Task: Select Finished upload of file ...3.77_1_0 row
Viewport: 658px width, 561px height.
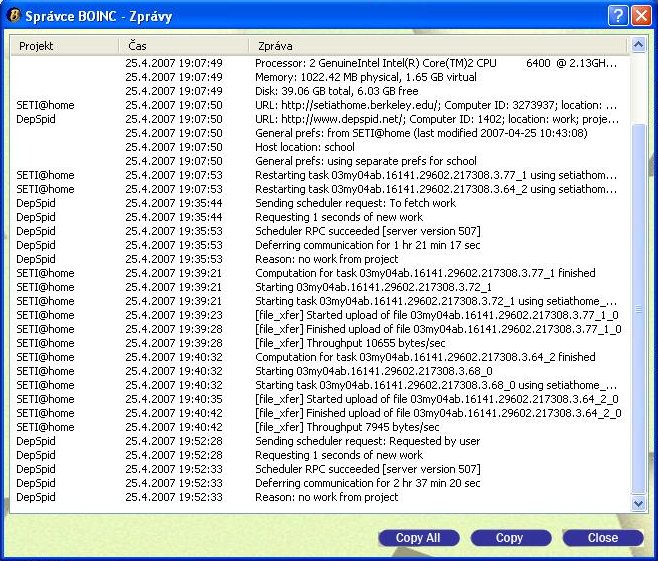Action: tap(319, 329)
